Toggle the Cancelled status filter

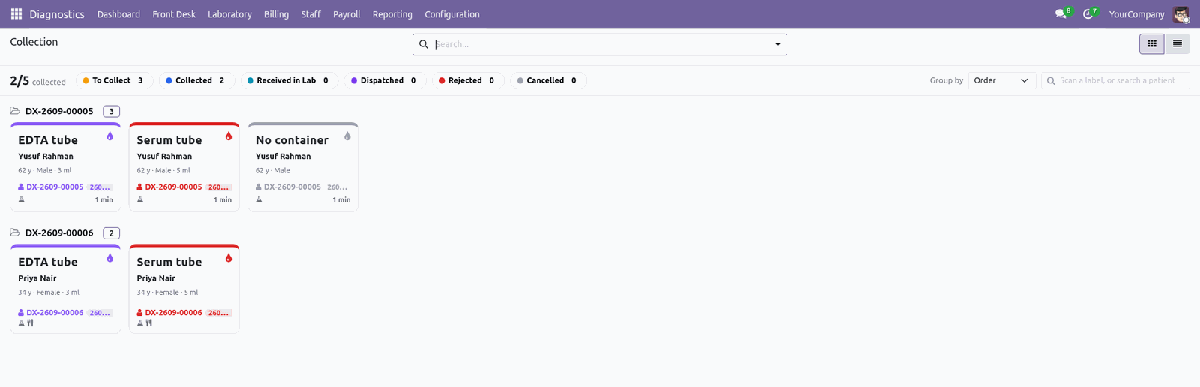click(548, 80)
